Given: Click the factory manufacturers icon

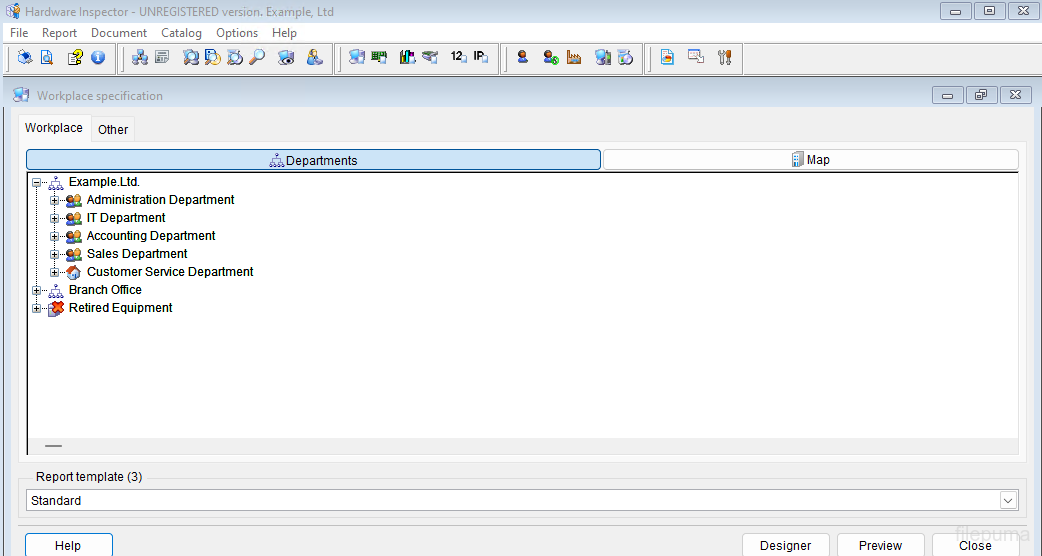Looking at the screenshot, I should pyautogui.click(x=574, y=58).
